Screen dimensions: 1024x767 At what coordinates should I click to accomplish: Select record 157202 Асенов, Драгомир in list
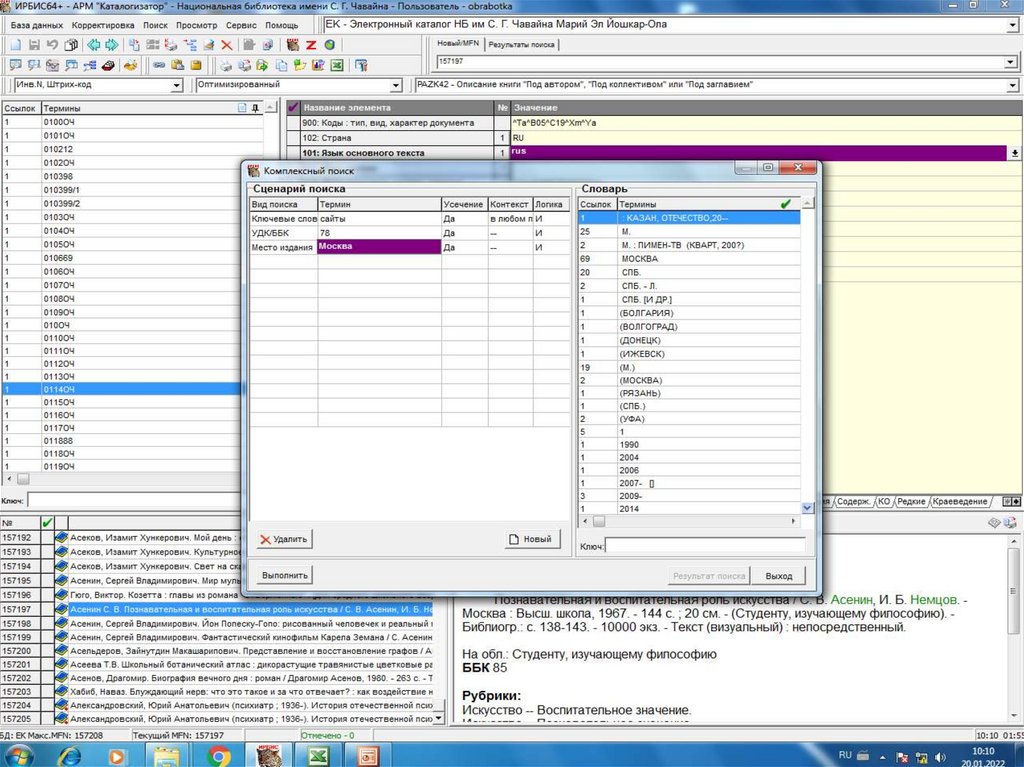pos(217,678)
